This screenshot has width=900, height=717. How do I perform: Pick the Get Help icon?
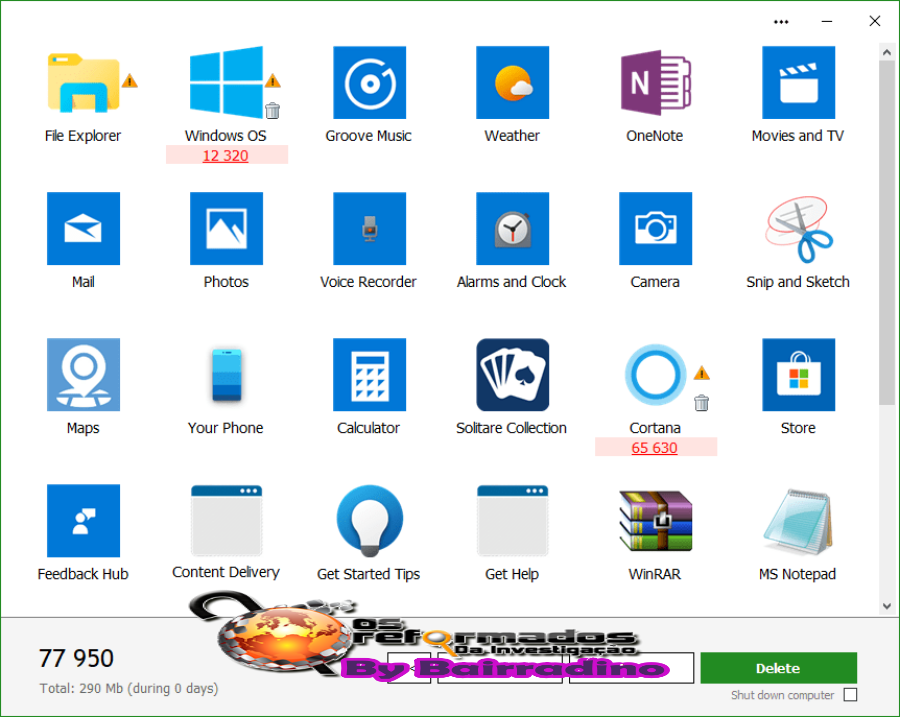coord(512,521)
